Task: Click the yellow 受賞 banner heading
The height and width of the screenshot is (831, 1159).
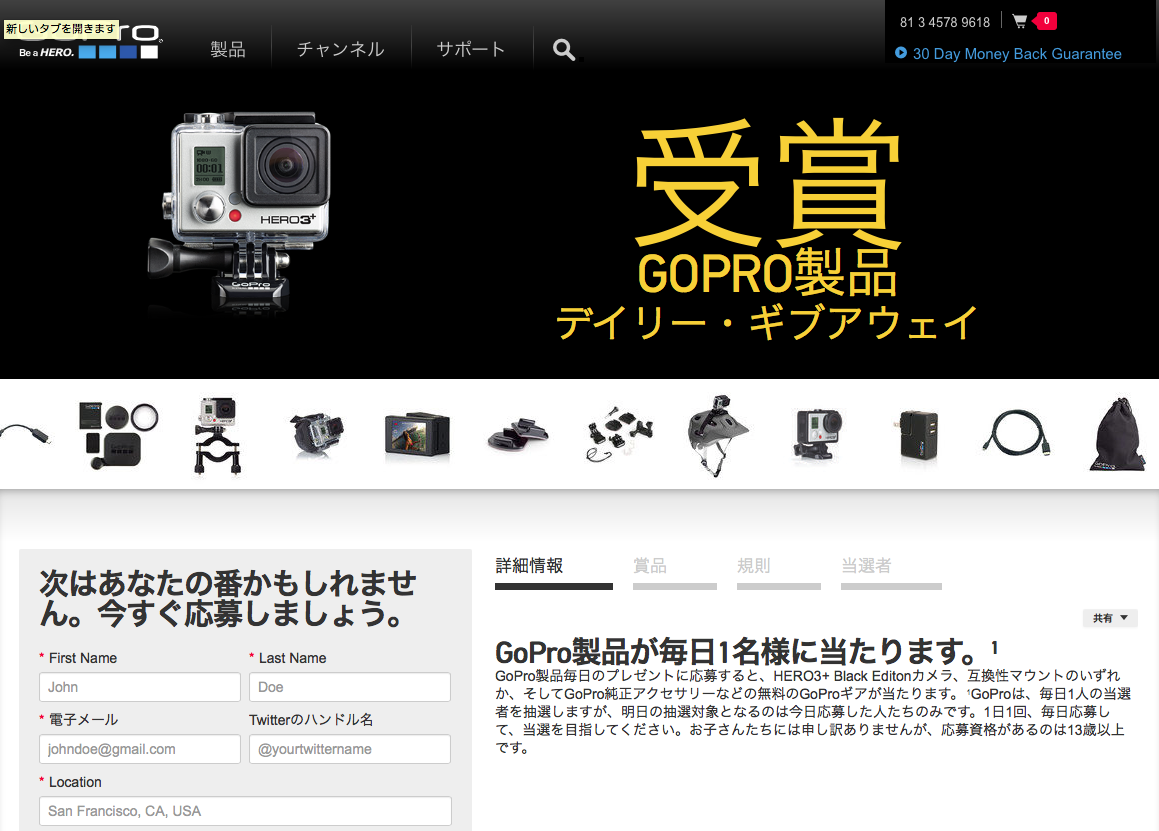Action: [x=767, y=183]
